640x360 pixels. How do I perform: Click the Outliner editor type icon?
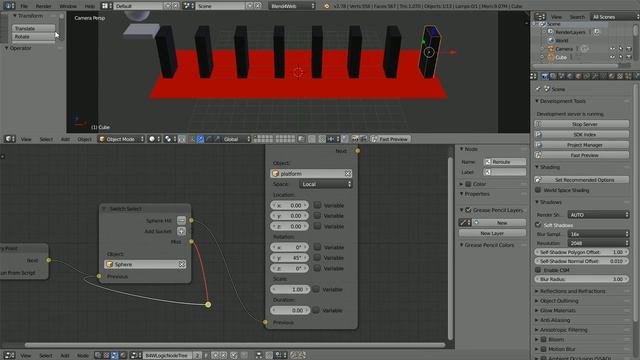540,17
